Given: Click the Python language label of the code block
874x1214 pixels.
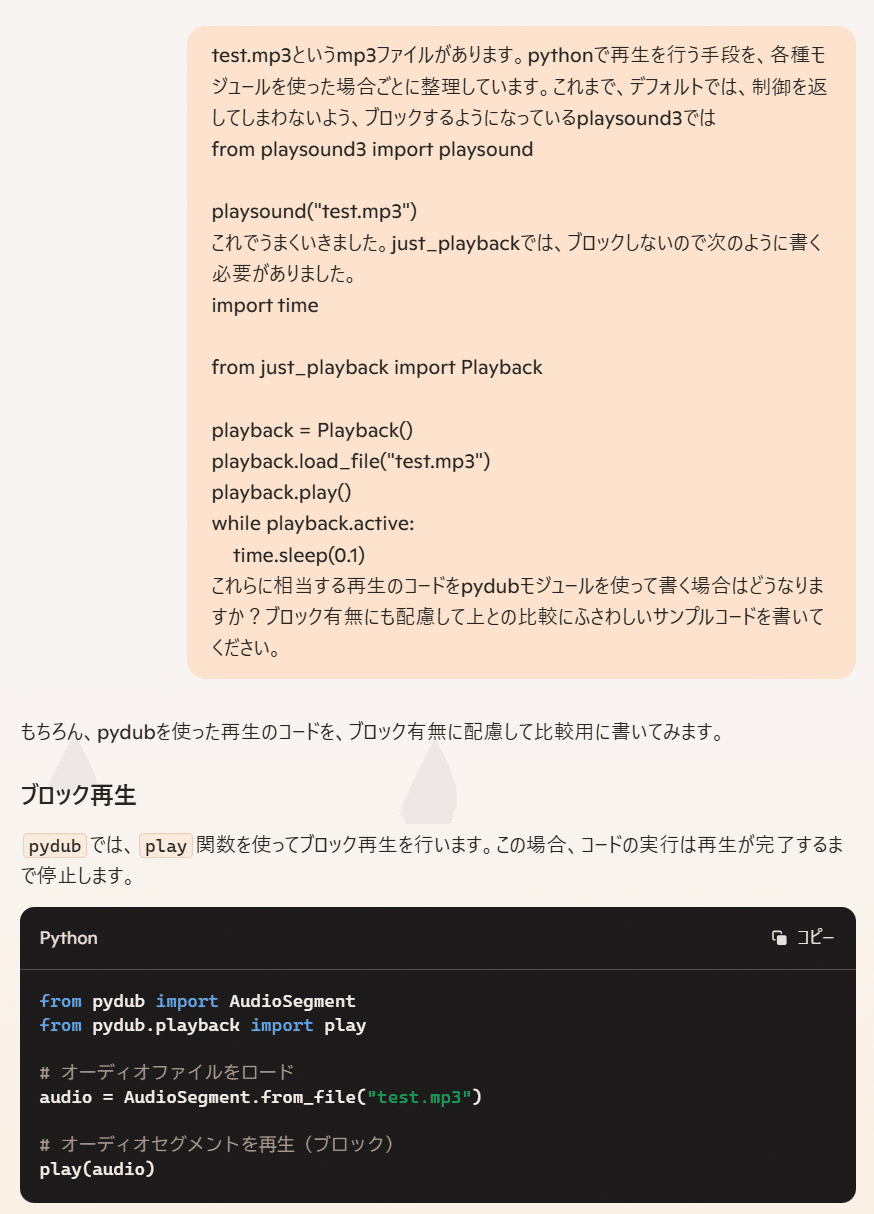Looking at the screenshot, I should pos(69,938).
